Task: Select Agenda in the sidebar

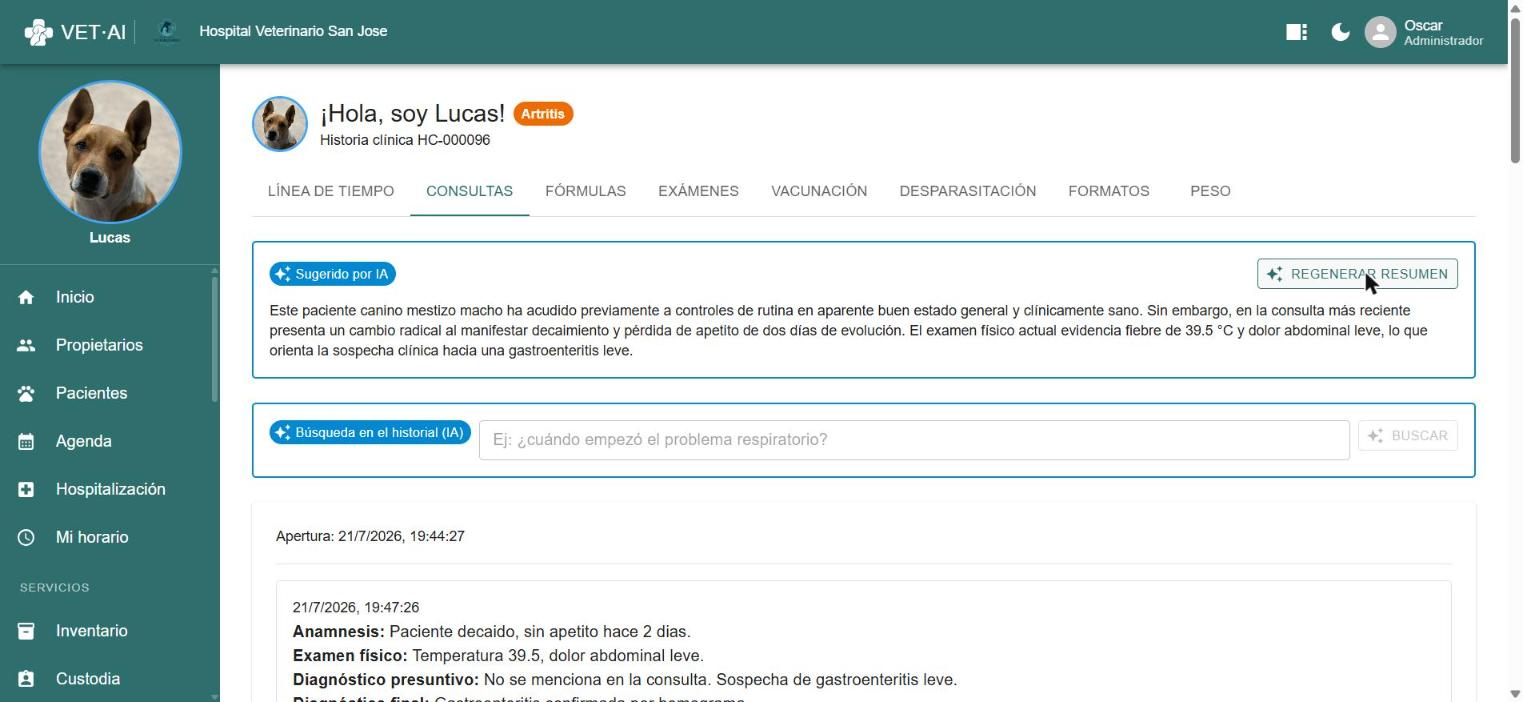Action: (x=108, y=441)
